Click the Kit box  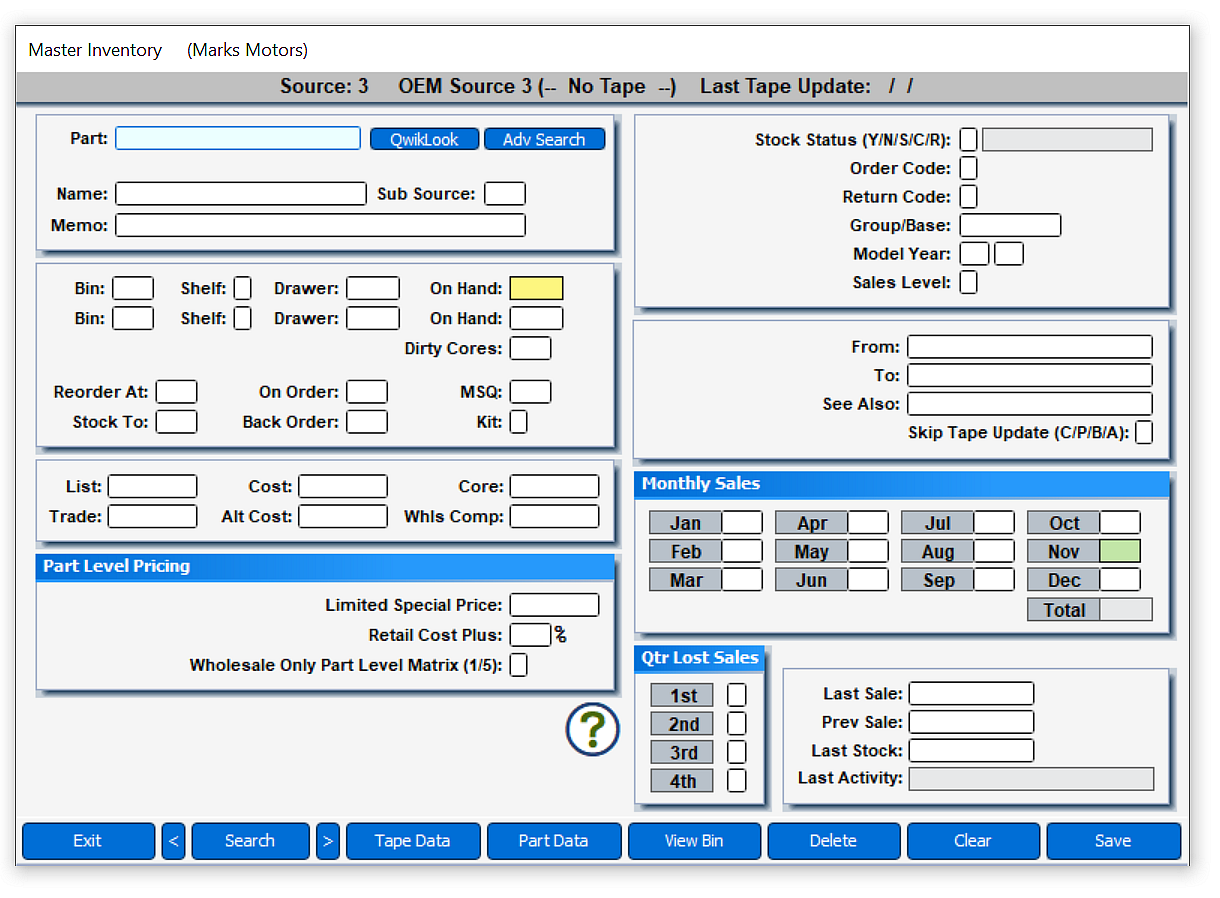pos(518,422)
